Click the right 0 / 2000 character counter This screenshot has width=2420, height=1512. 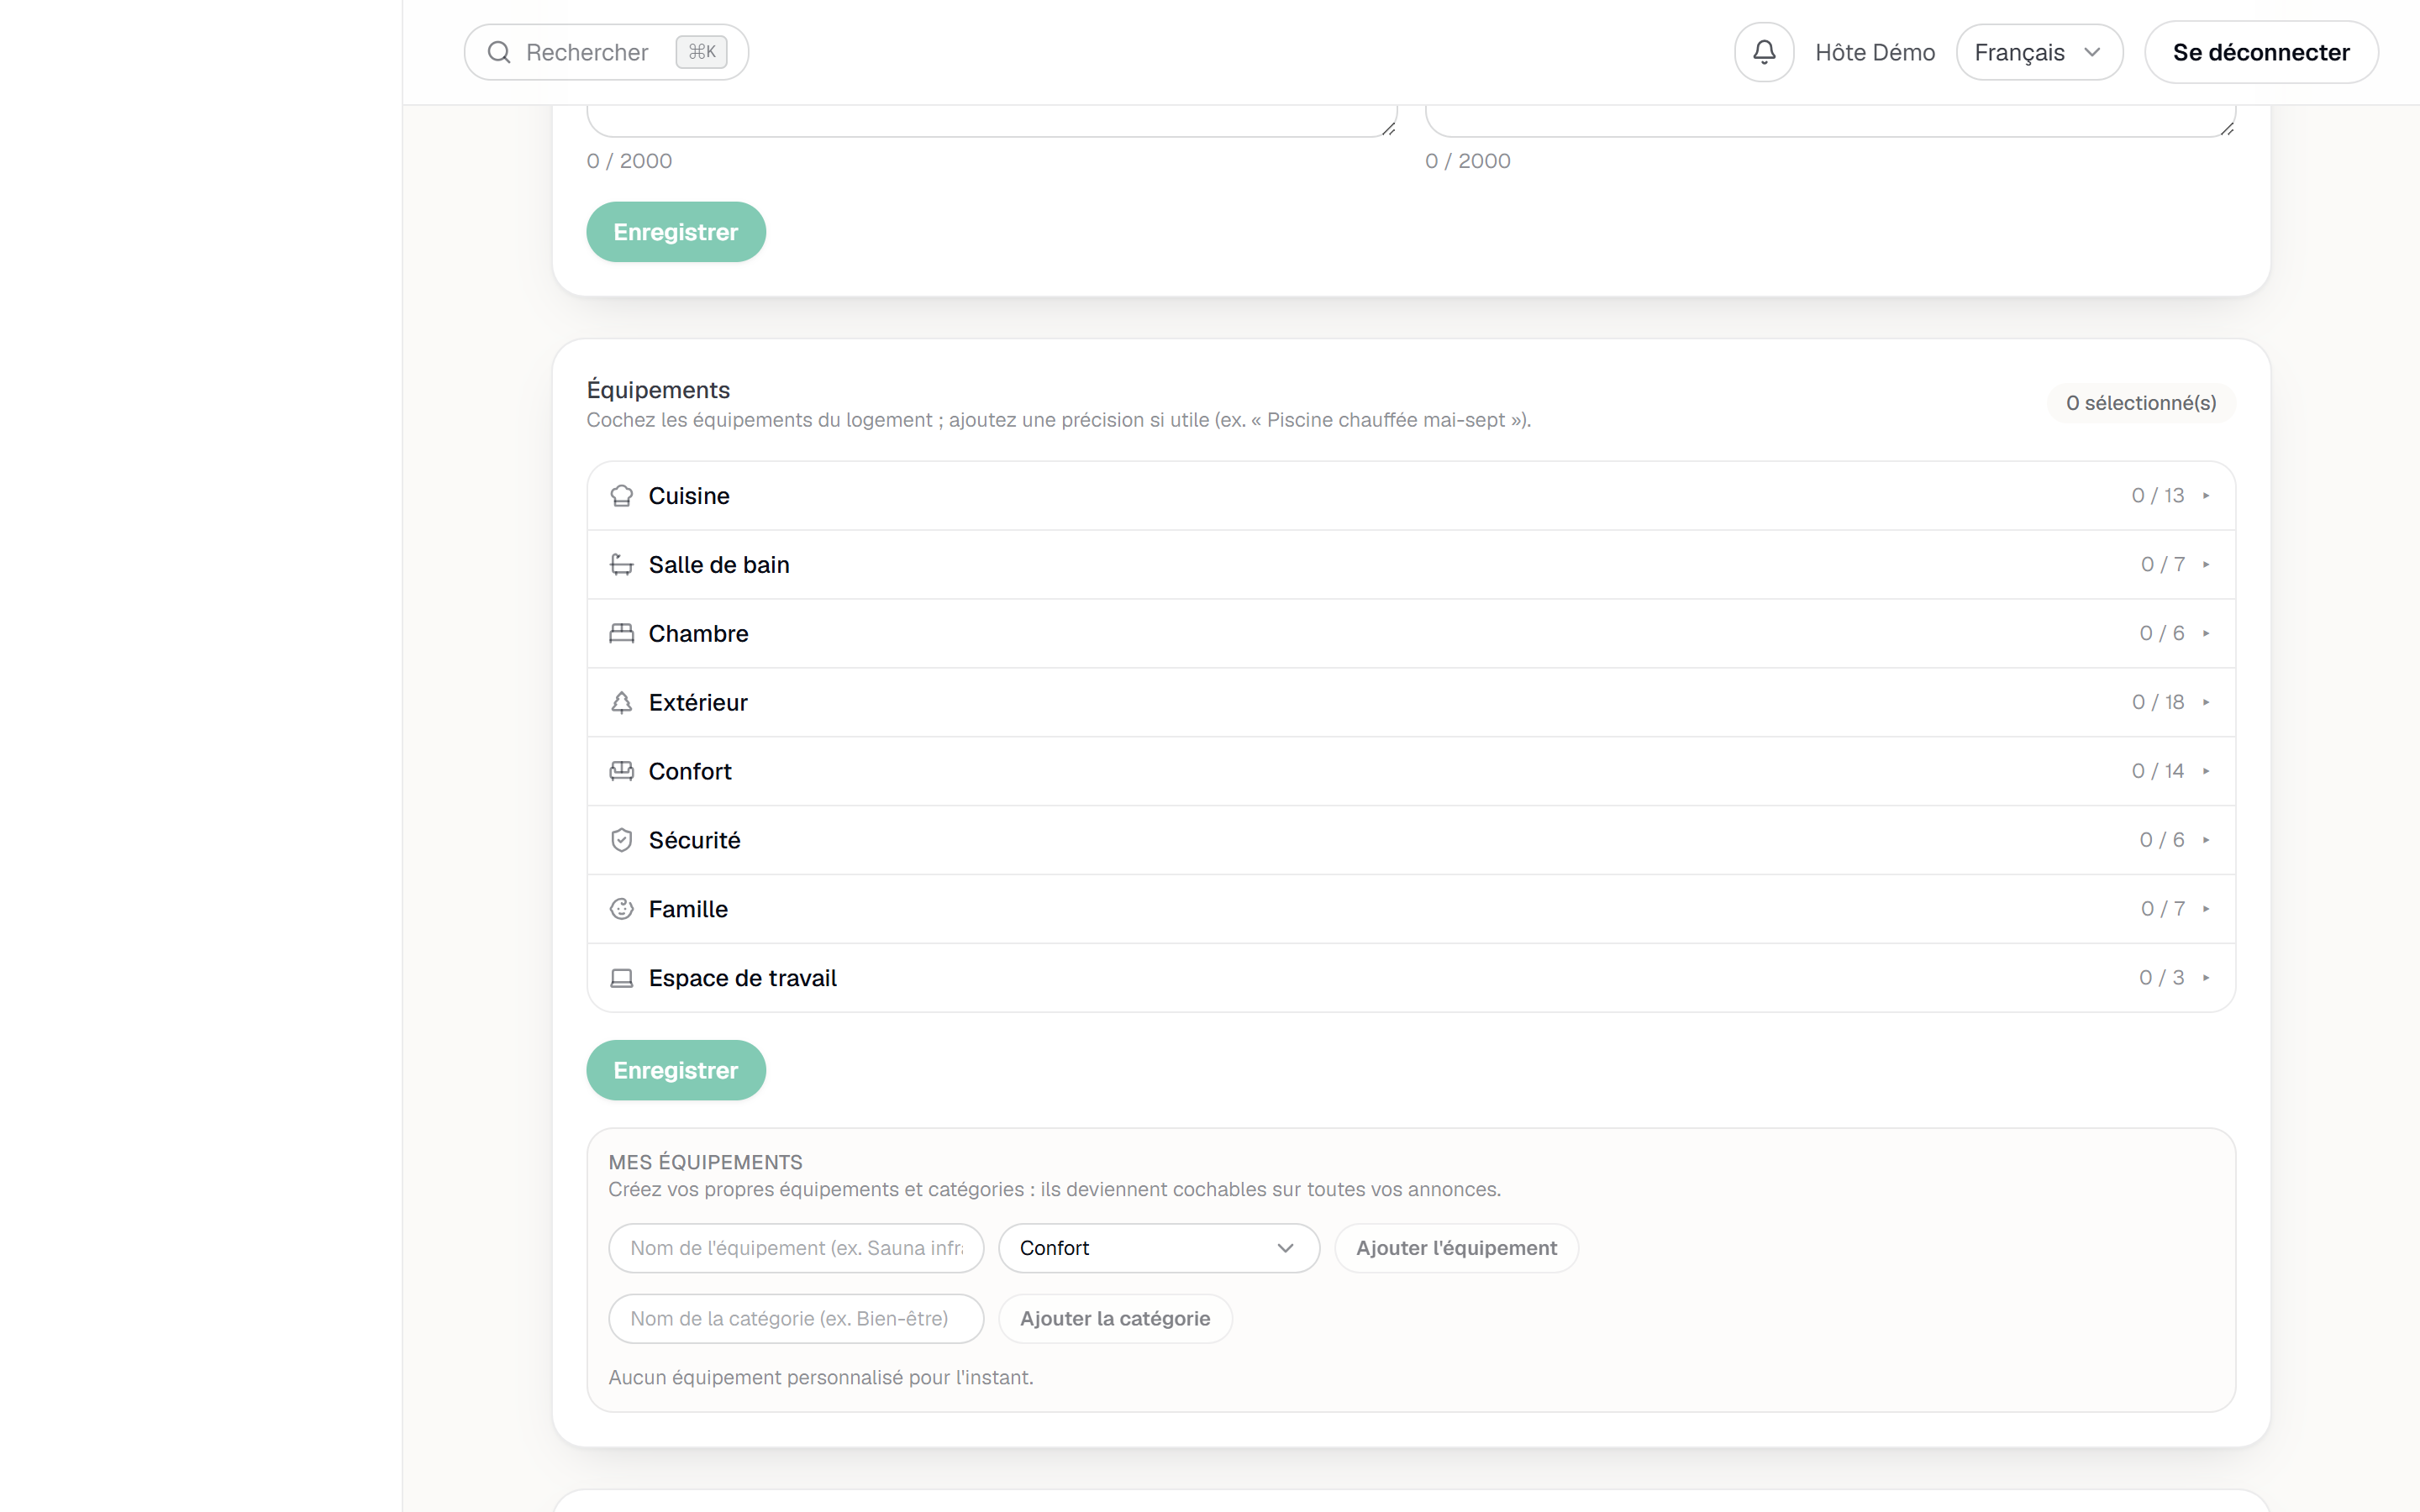(x=1467, y=161)
